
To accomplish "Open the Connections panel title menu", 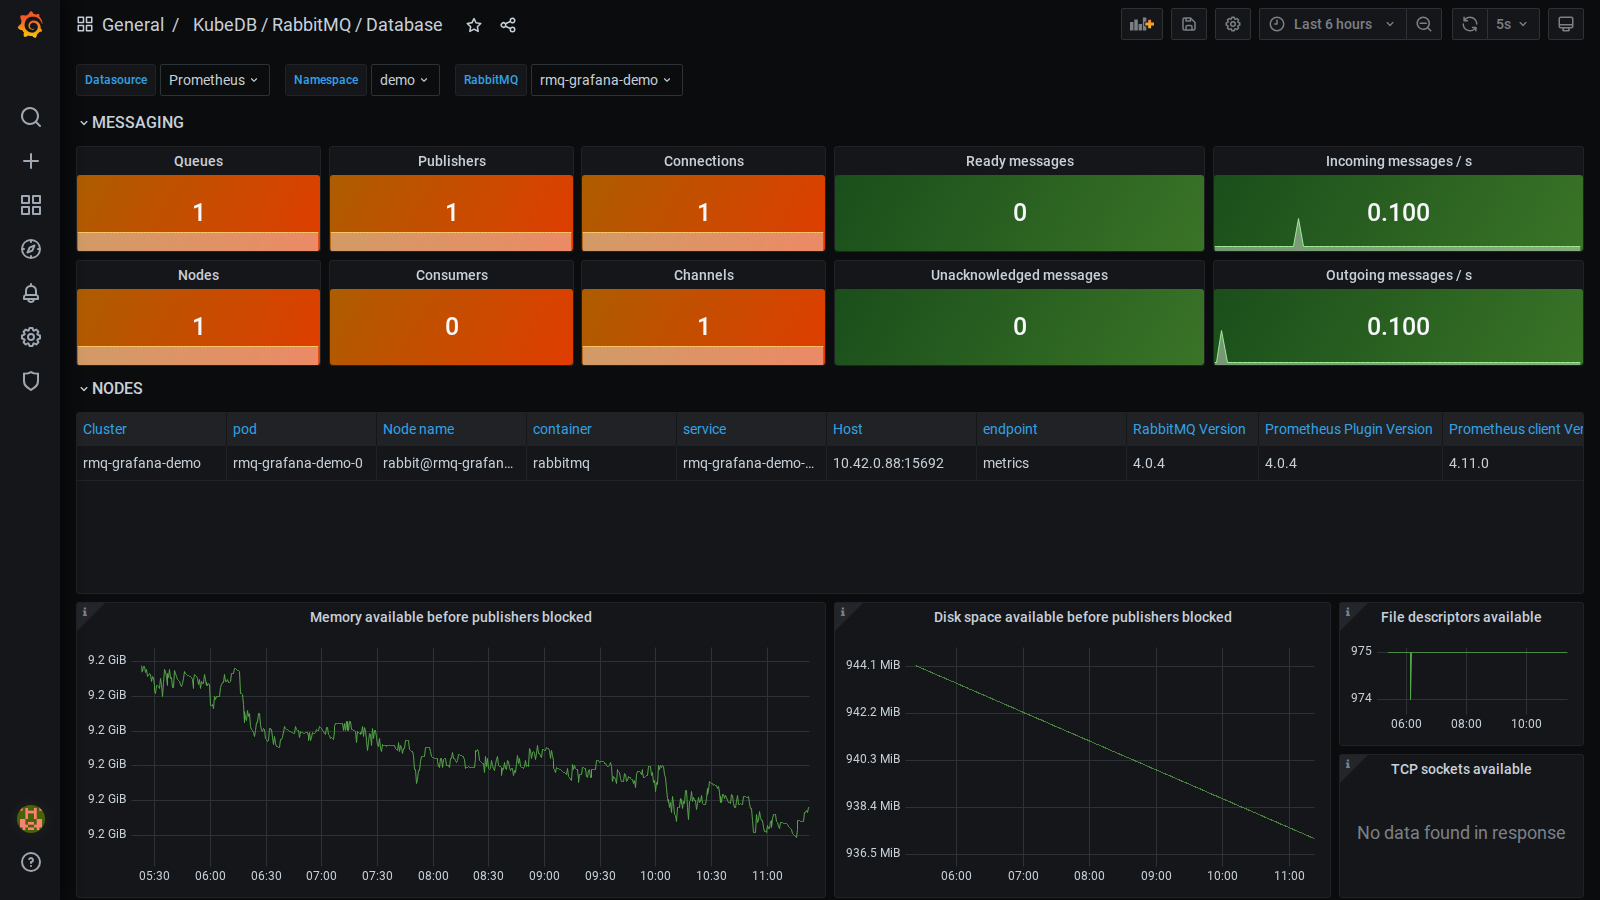I will [704, 161].
